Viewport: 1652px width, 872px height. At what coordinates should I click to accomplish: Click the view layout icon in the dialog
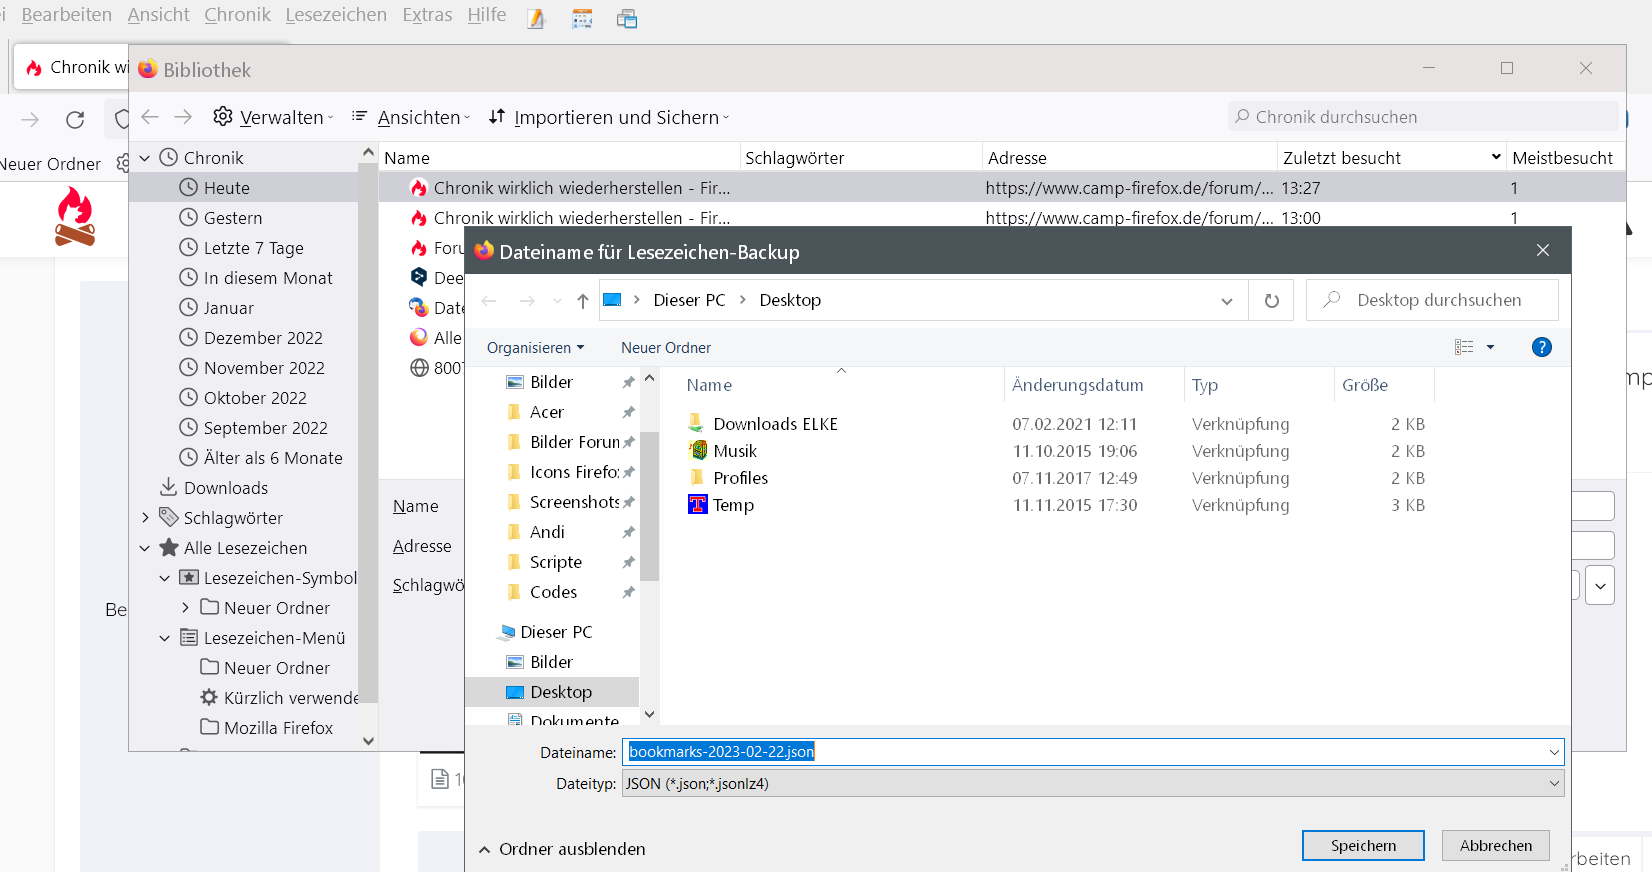pos(1464,347)
